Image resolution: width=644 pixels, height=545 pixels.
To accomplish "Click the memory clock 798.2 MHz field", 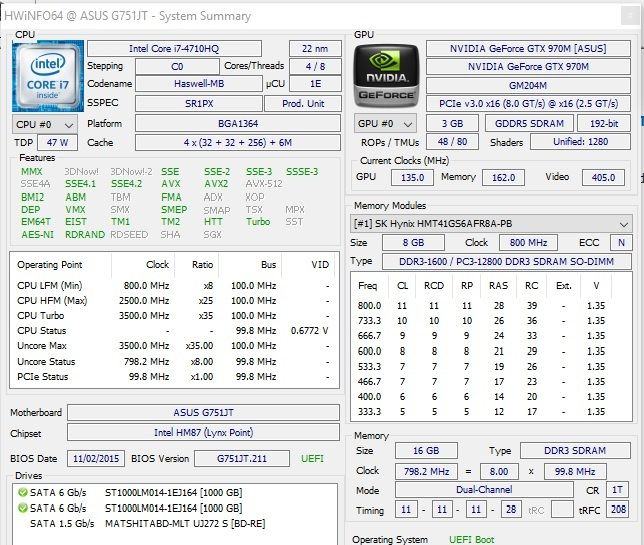I will pos(426,471).
